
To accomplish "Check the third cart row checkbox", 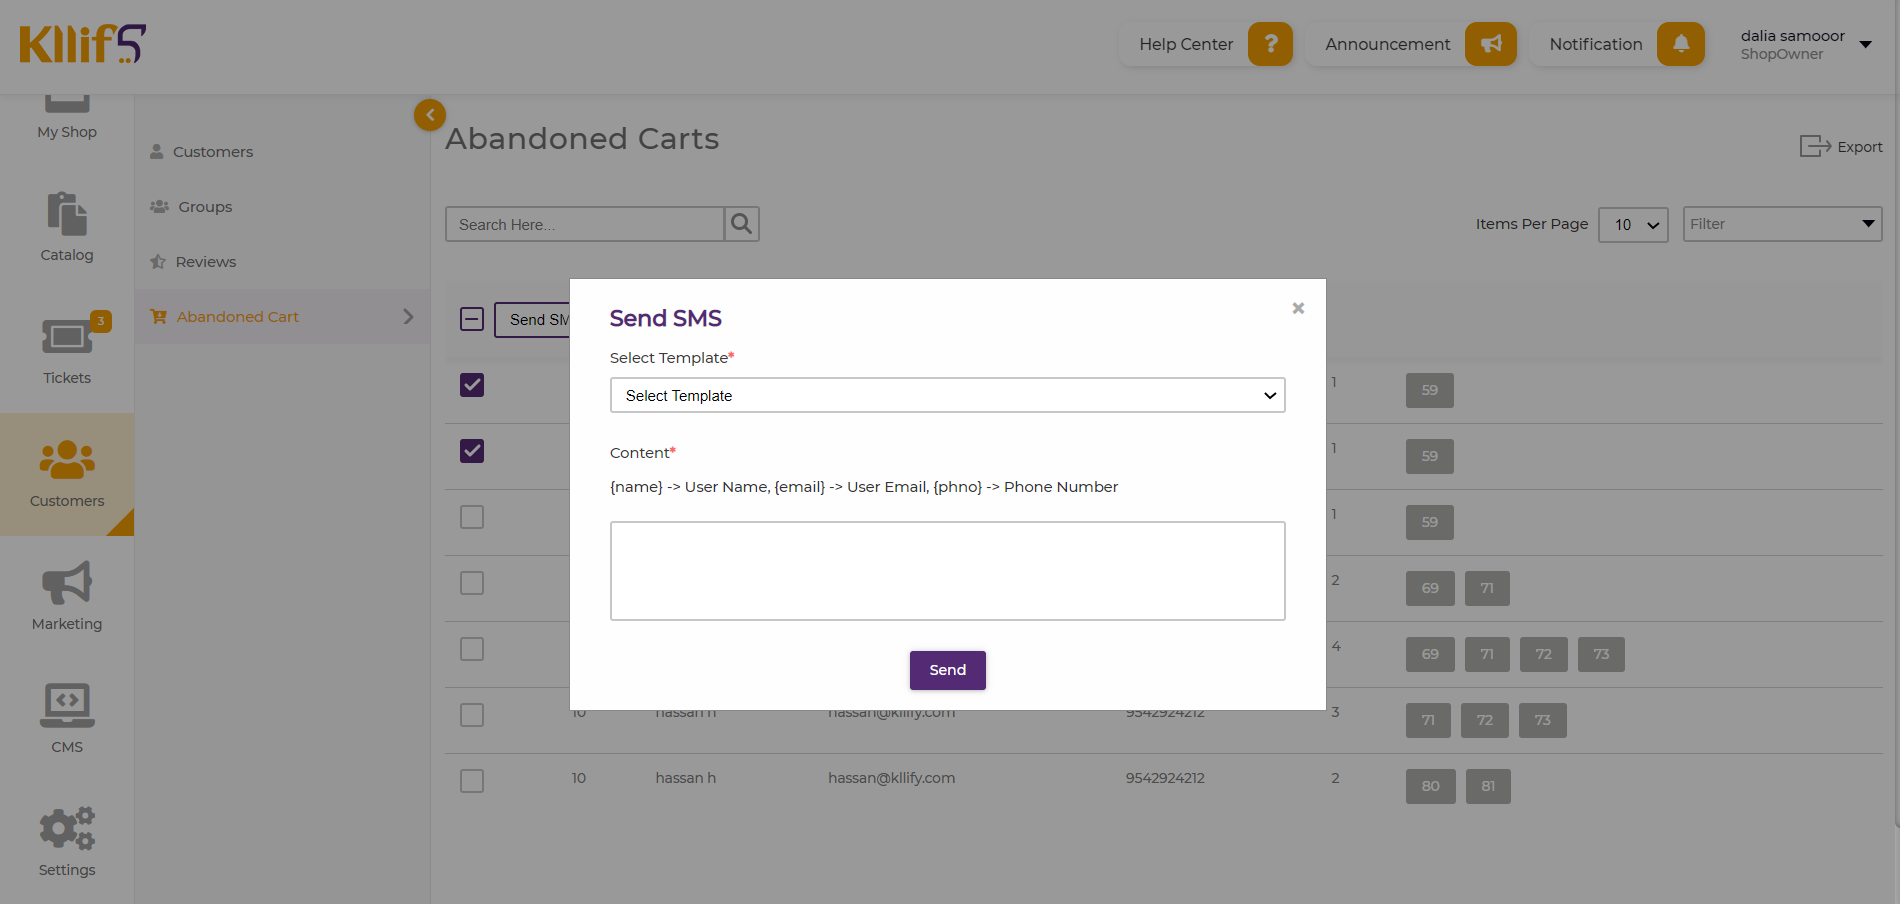I will pyautogui.click(x=472, y=517).
